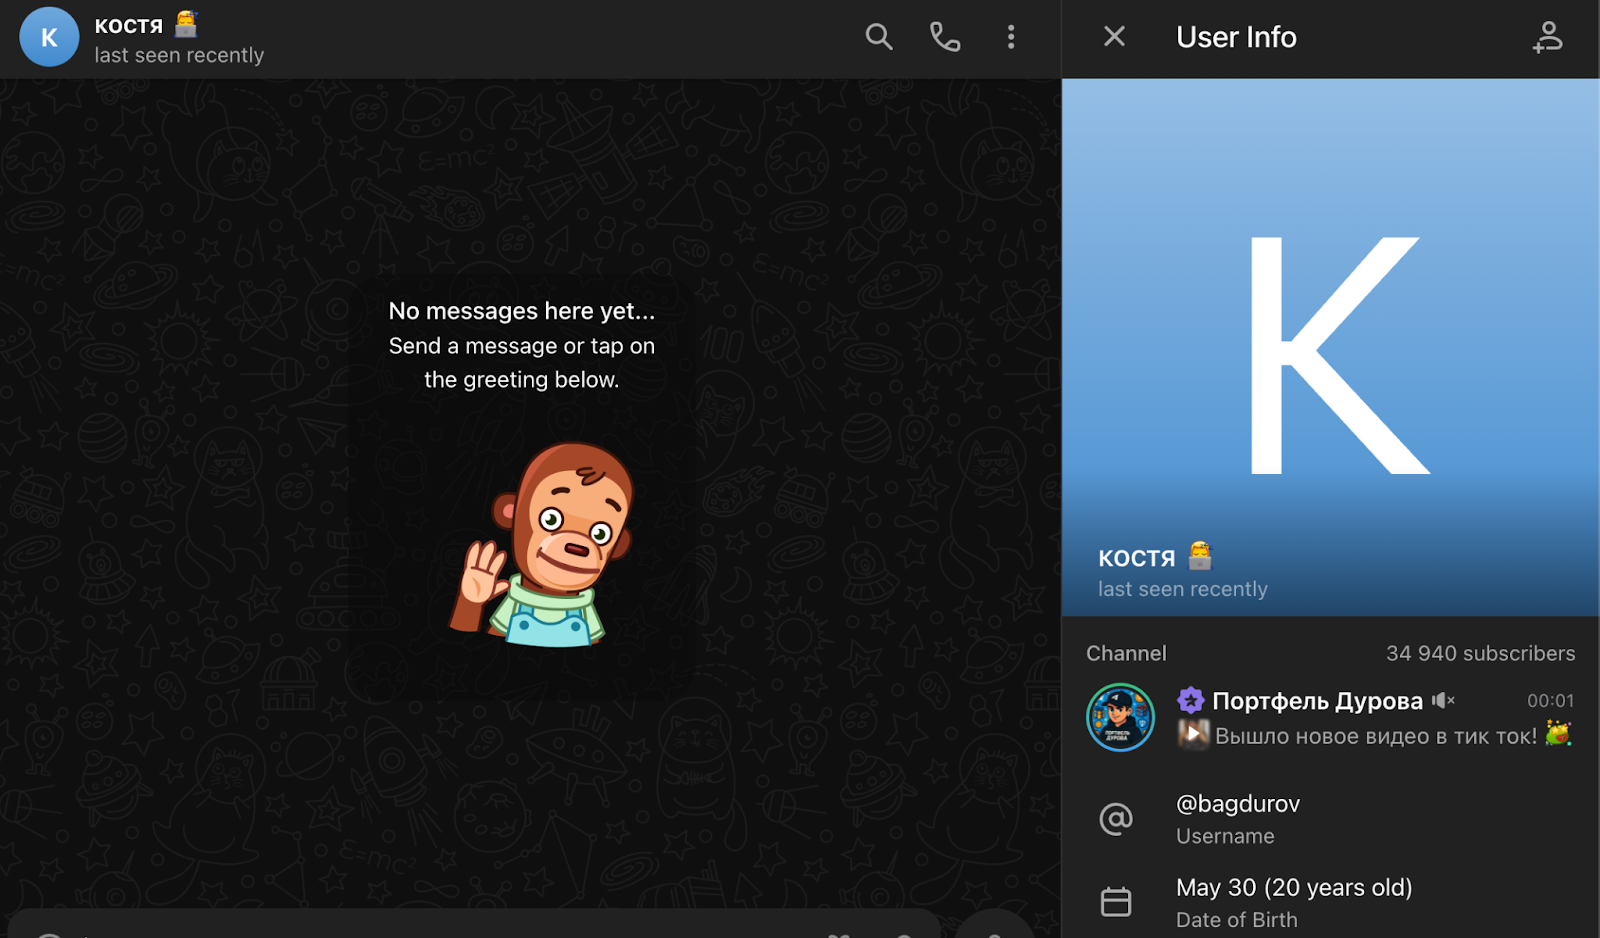Click the "No messages here yet..." text
Image resolution: width=1600 pixels, height=938 pixels.
pos(522,311)
